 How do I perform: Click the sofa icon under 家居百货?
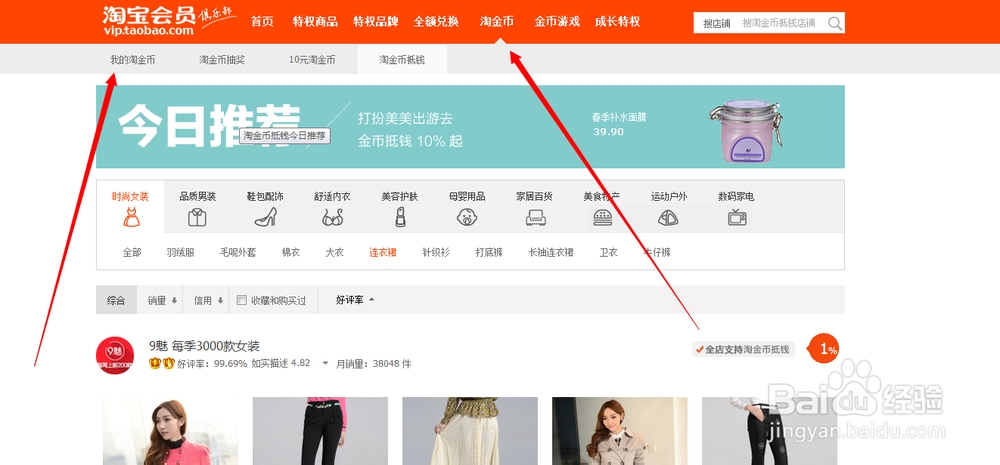535,218
